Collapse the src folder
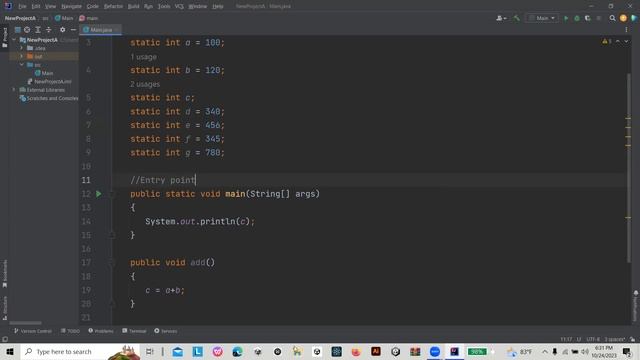This screenshot has width=640, height=360. [x=22, y=64]
